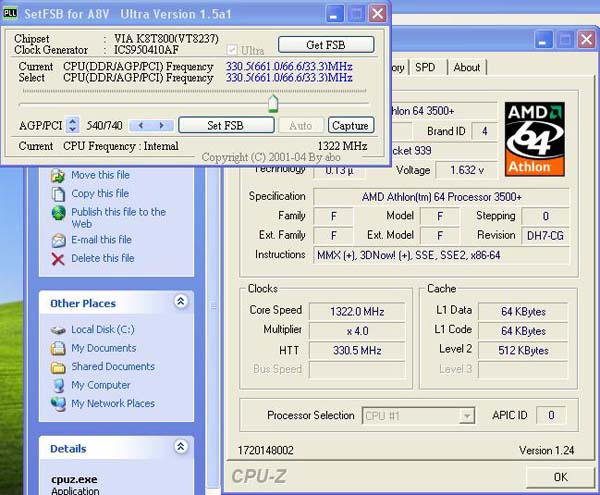Screen dimensions: 600x495
Task: Click the Level 2 value 512 KBytes
Action: tap(523, 350)
